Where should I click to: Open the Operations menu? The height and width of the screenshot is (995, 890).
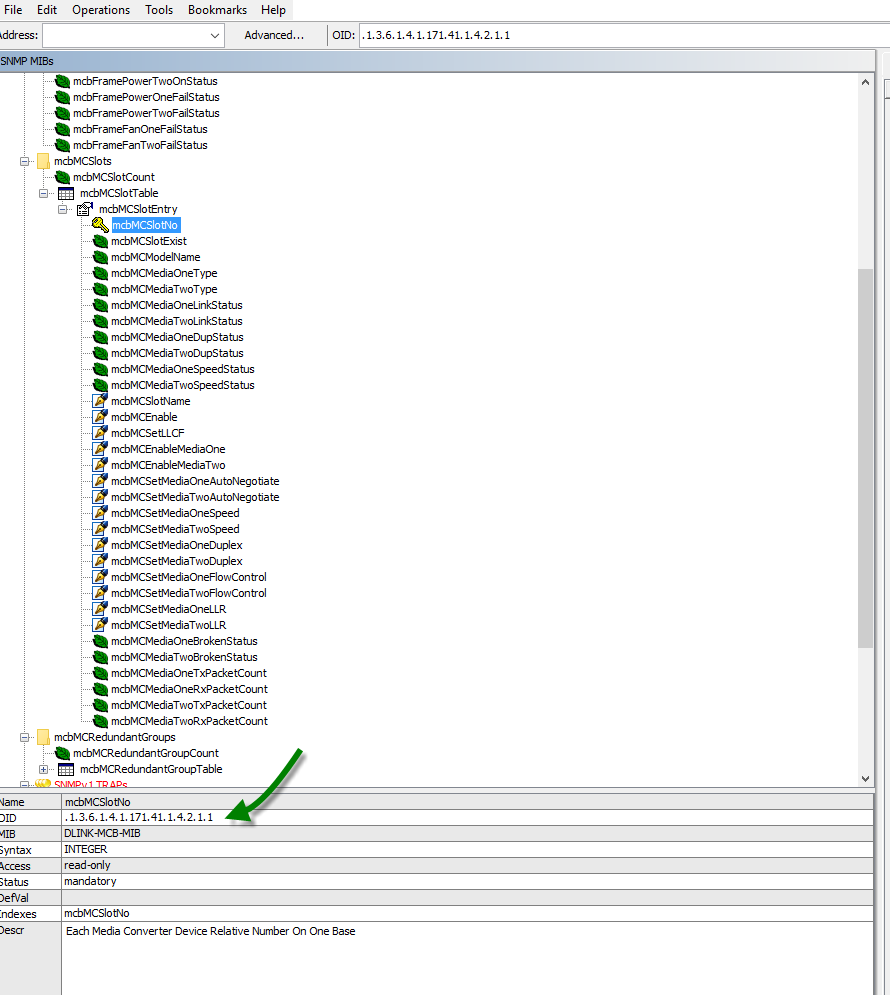tap(101, 10)
